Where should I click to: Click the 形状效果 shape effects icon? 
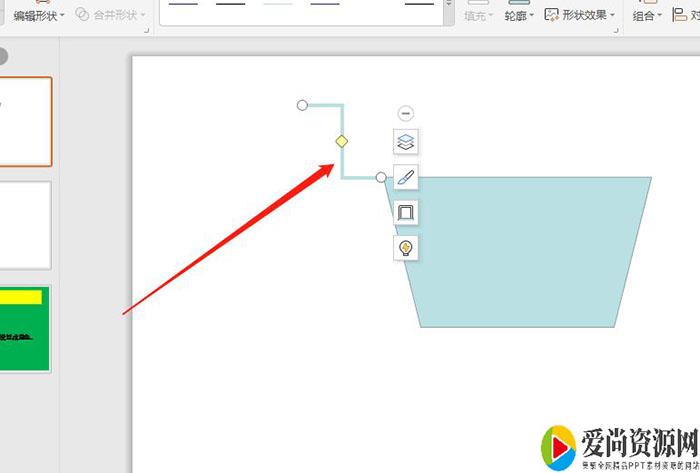552,14
